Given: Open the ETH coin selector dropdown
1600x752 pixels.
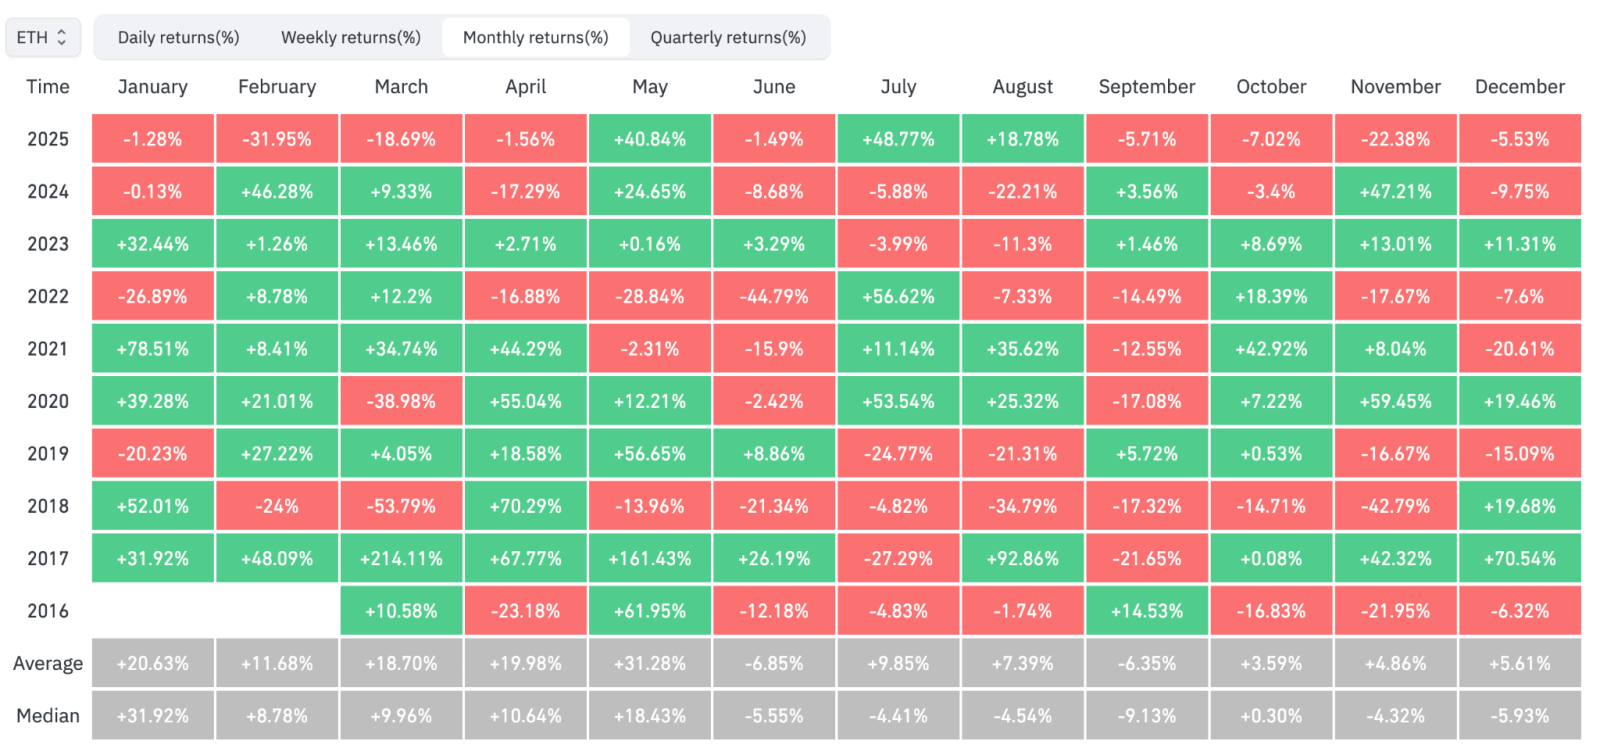Looking at the screenshot, I should coord(42,38).
